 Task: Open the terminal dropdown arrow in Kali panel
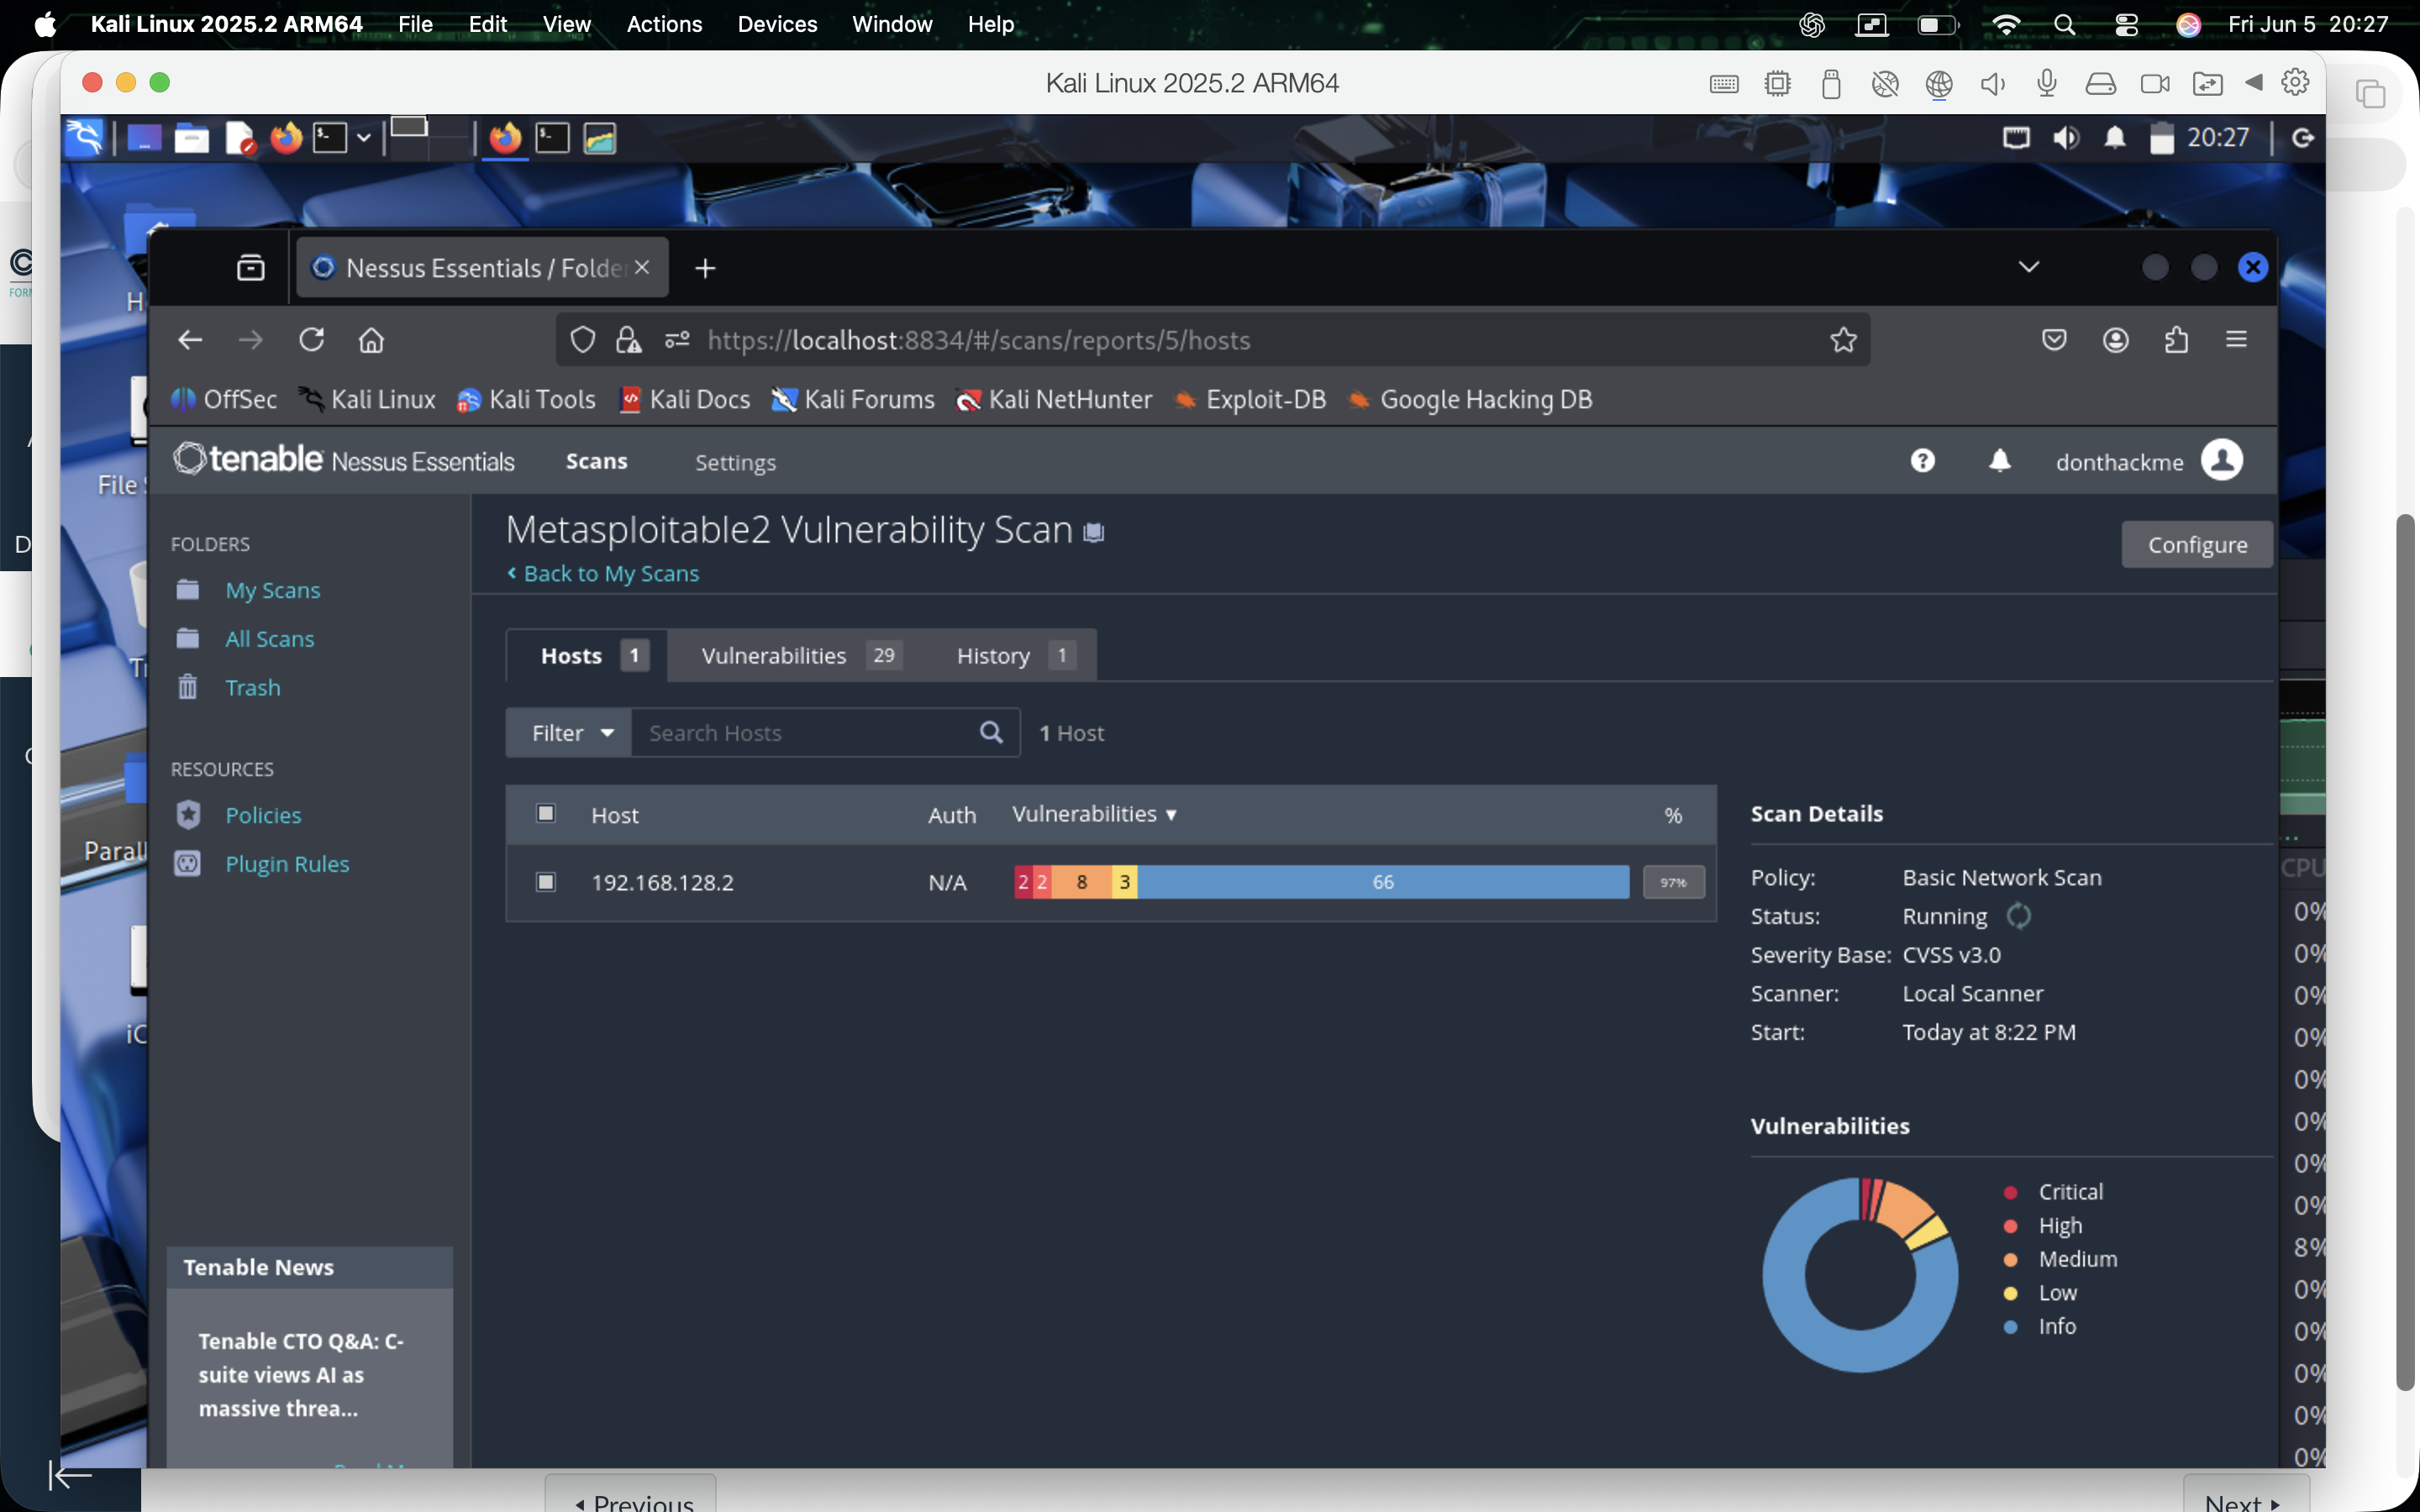coord(364,138)
